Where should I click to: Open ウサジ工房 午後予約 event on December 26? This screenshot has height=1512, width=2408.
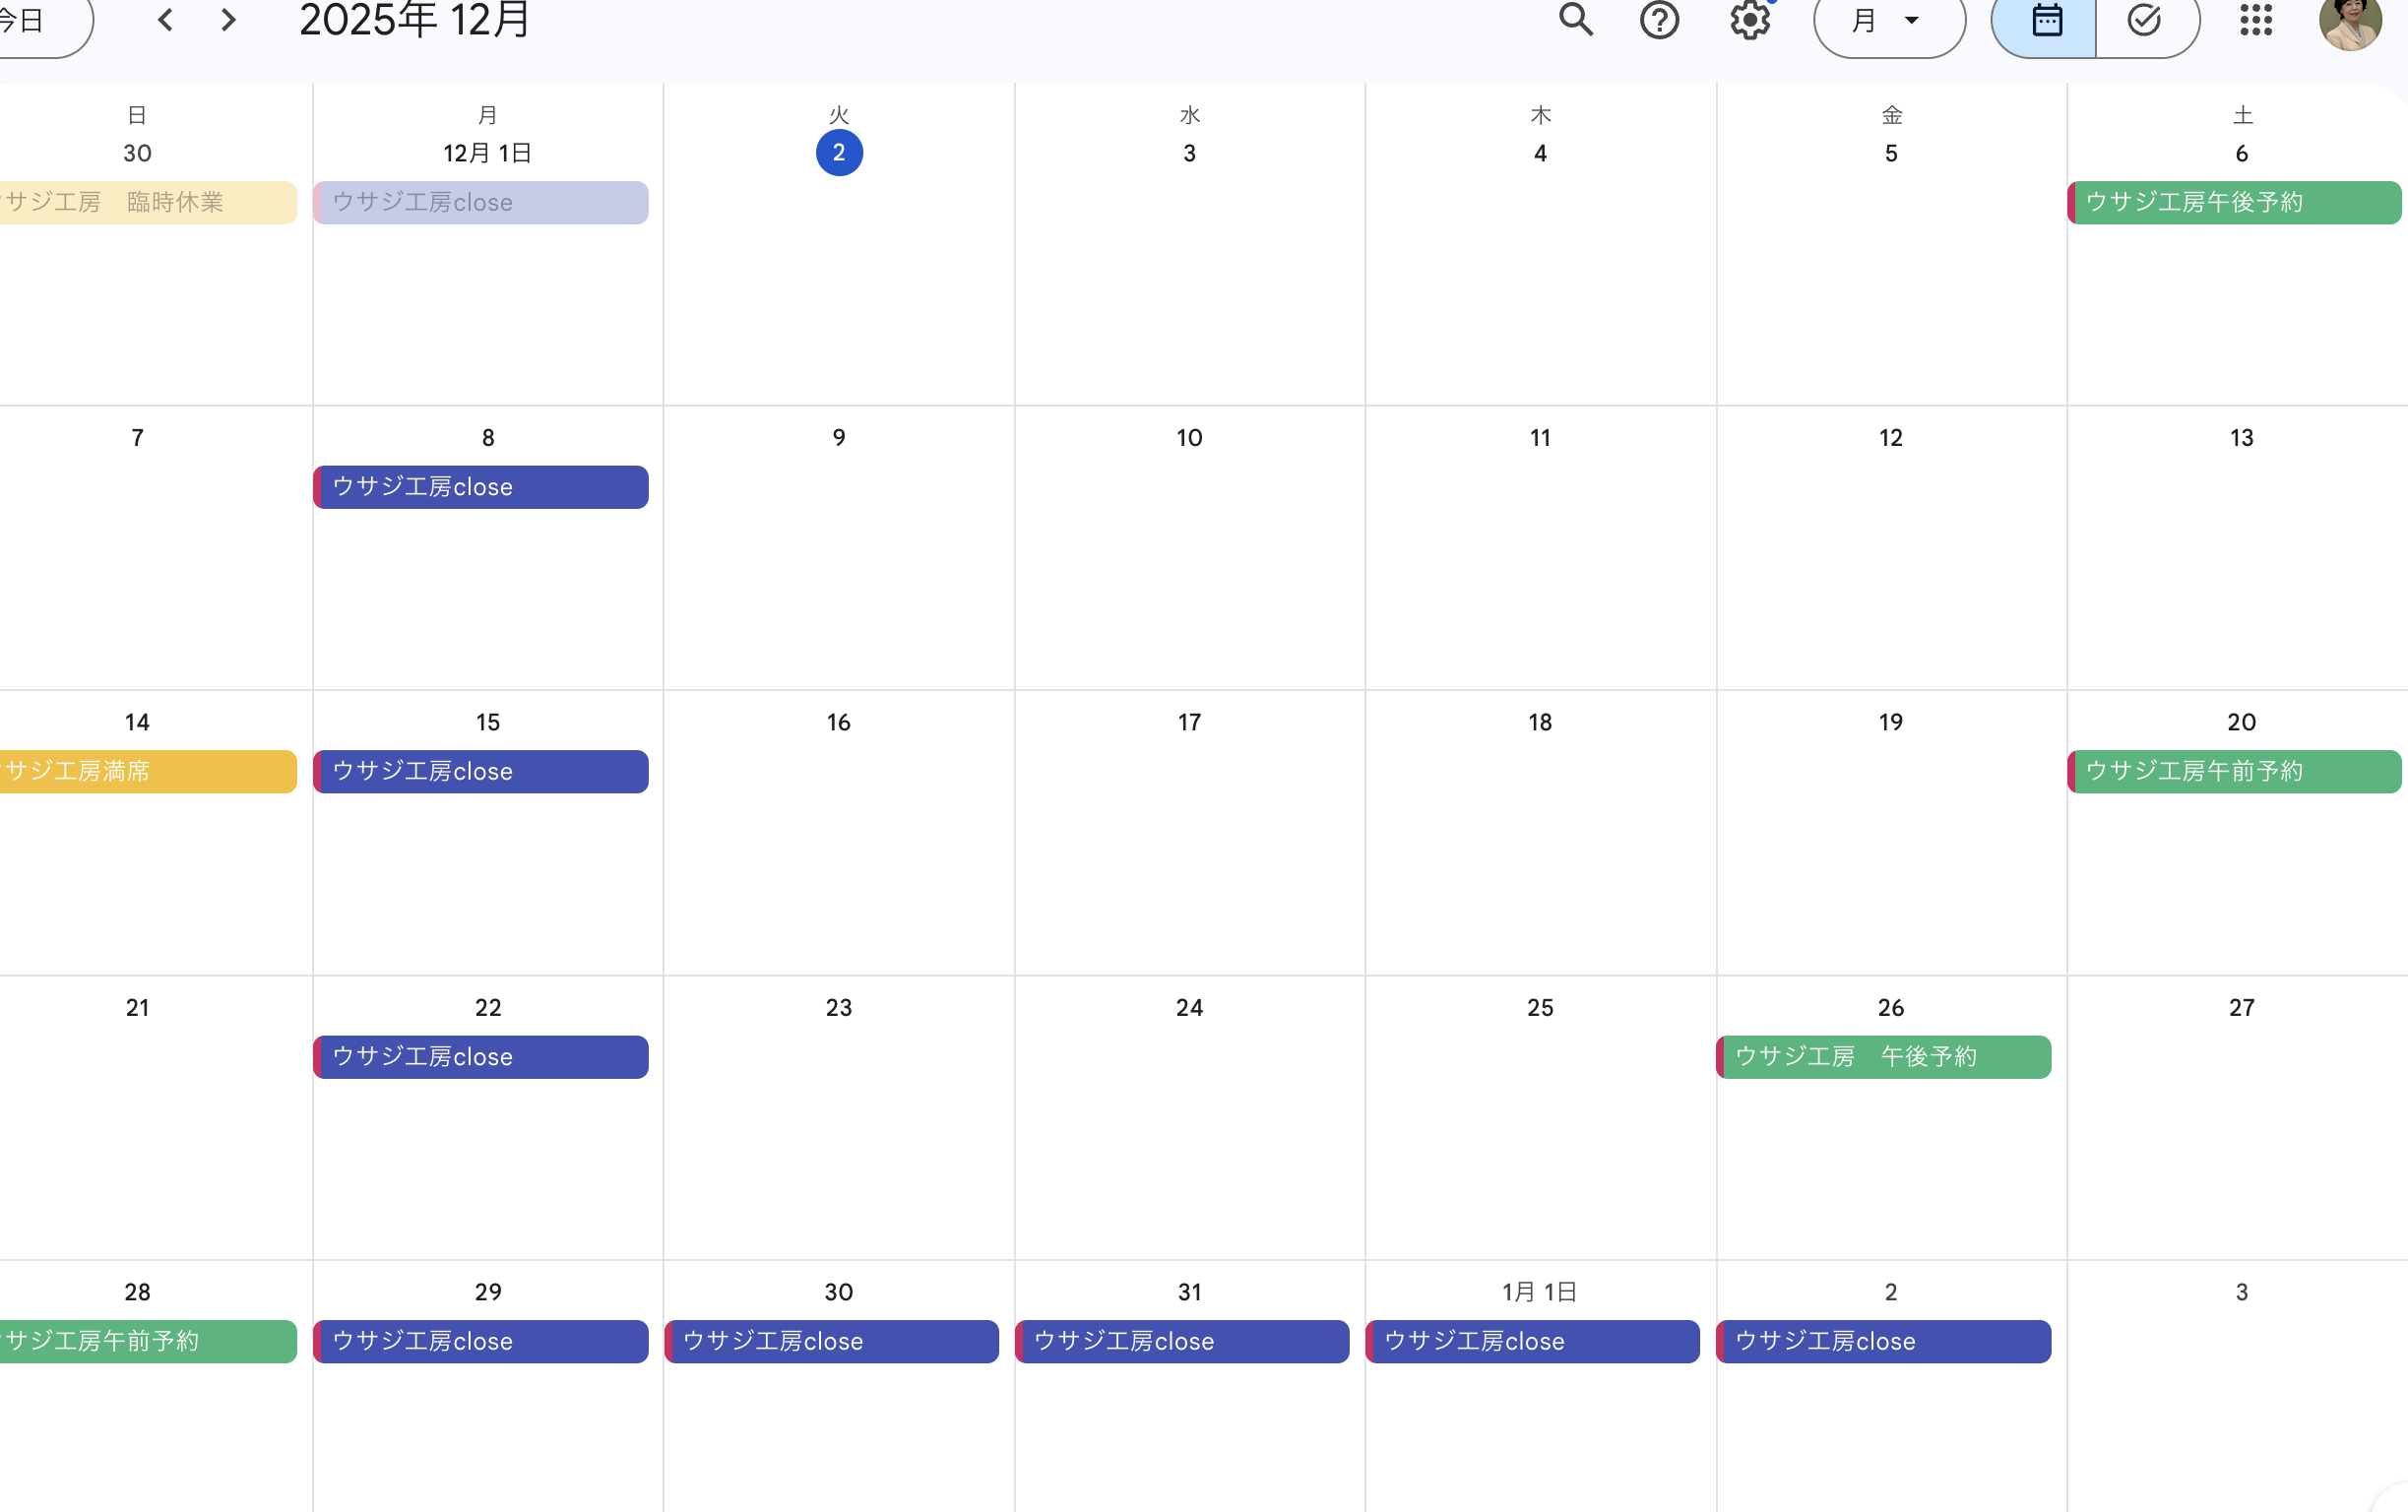(x=1884, y=1057)
